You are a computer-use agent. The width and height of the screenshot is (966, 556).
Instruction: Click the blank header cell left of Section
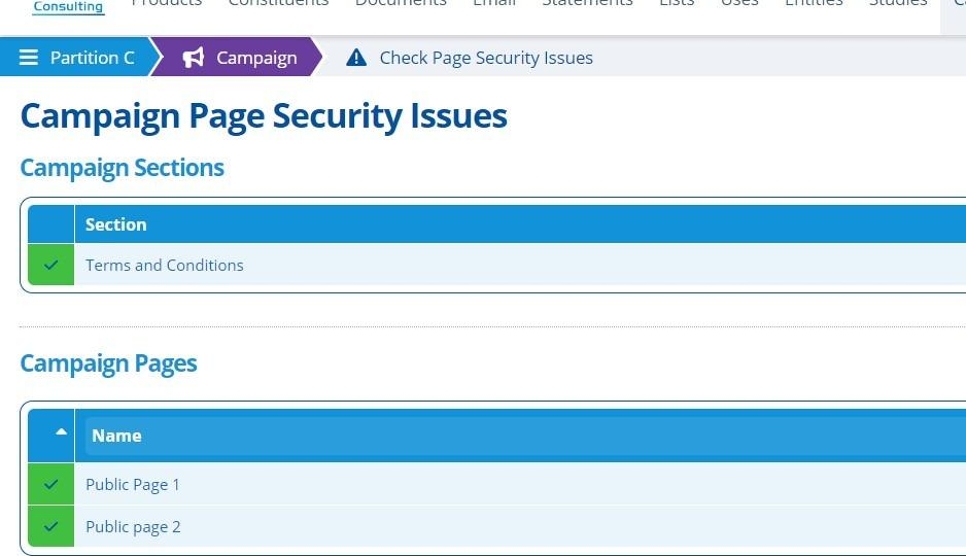click(x=51, y=225)
